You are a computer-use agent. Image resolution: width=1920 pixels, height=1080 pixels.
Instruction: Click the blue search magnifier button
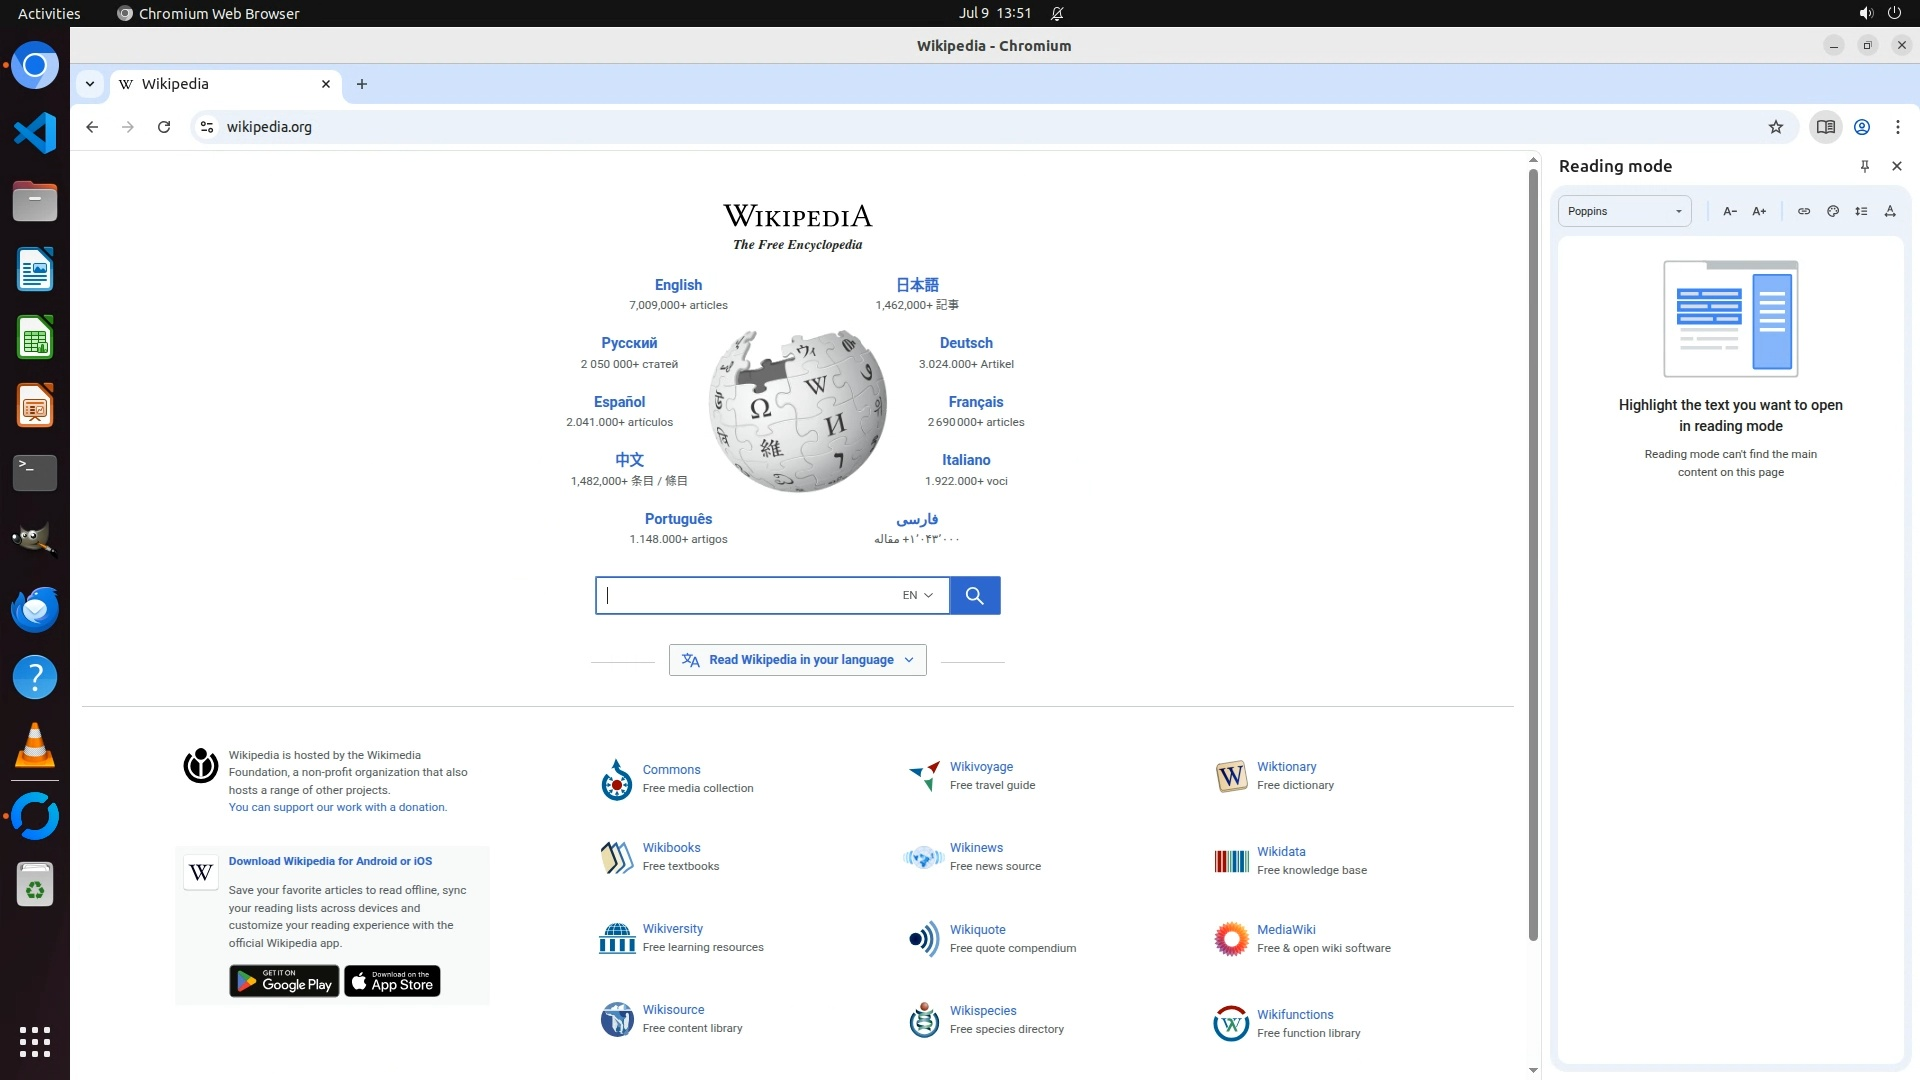click(x=974, y=595)
